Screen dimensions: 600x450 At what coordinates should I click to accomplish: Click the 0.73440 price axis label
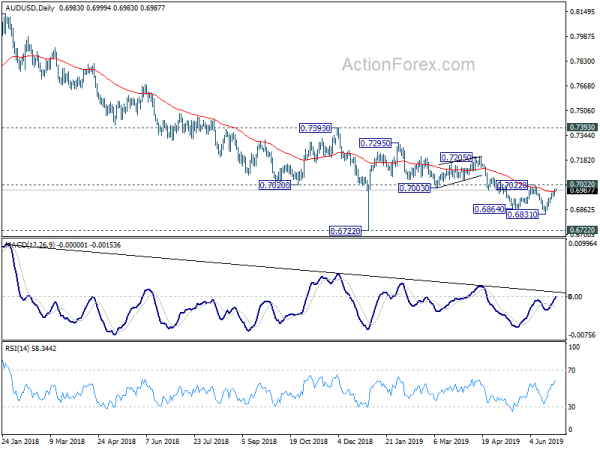coord(582,135)
